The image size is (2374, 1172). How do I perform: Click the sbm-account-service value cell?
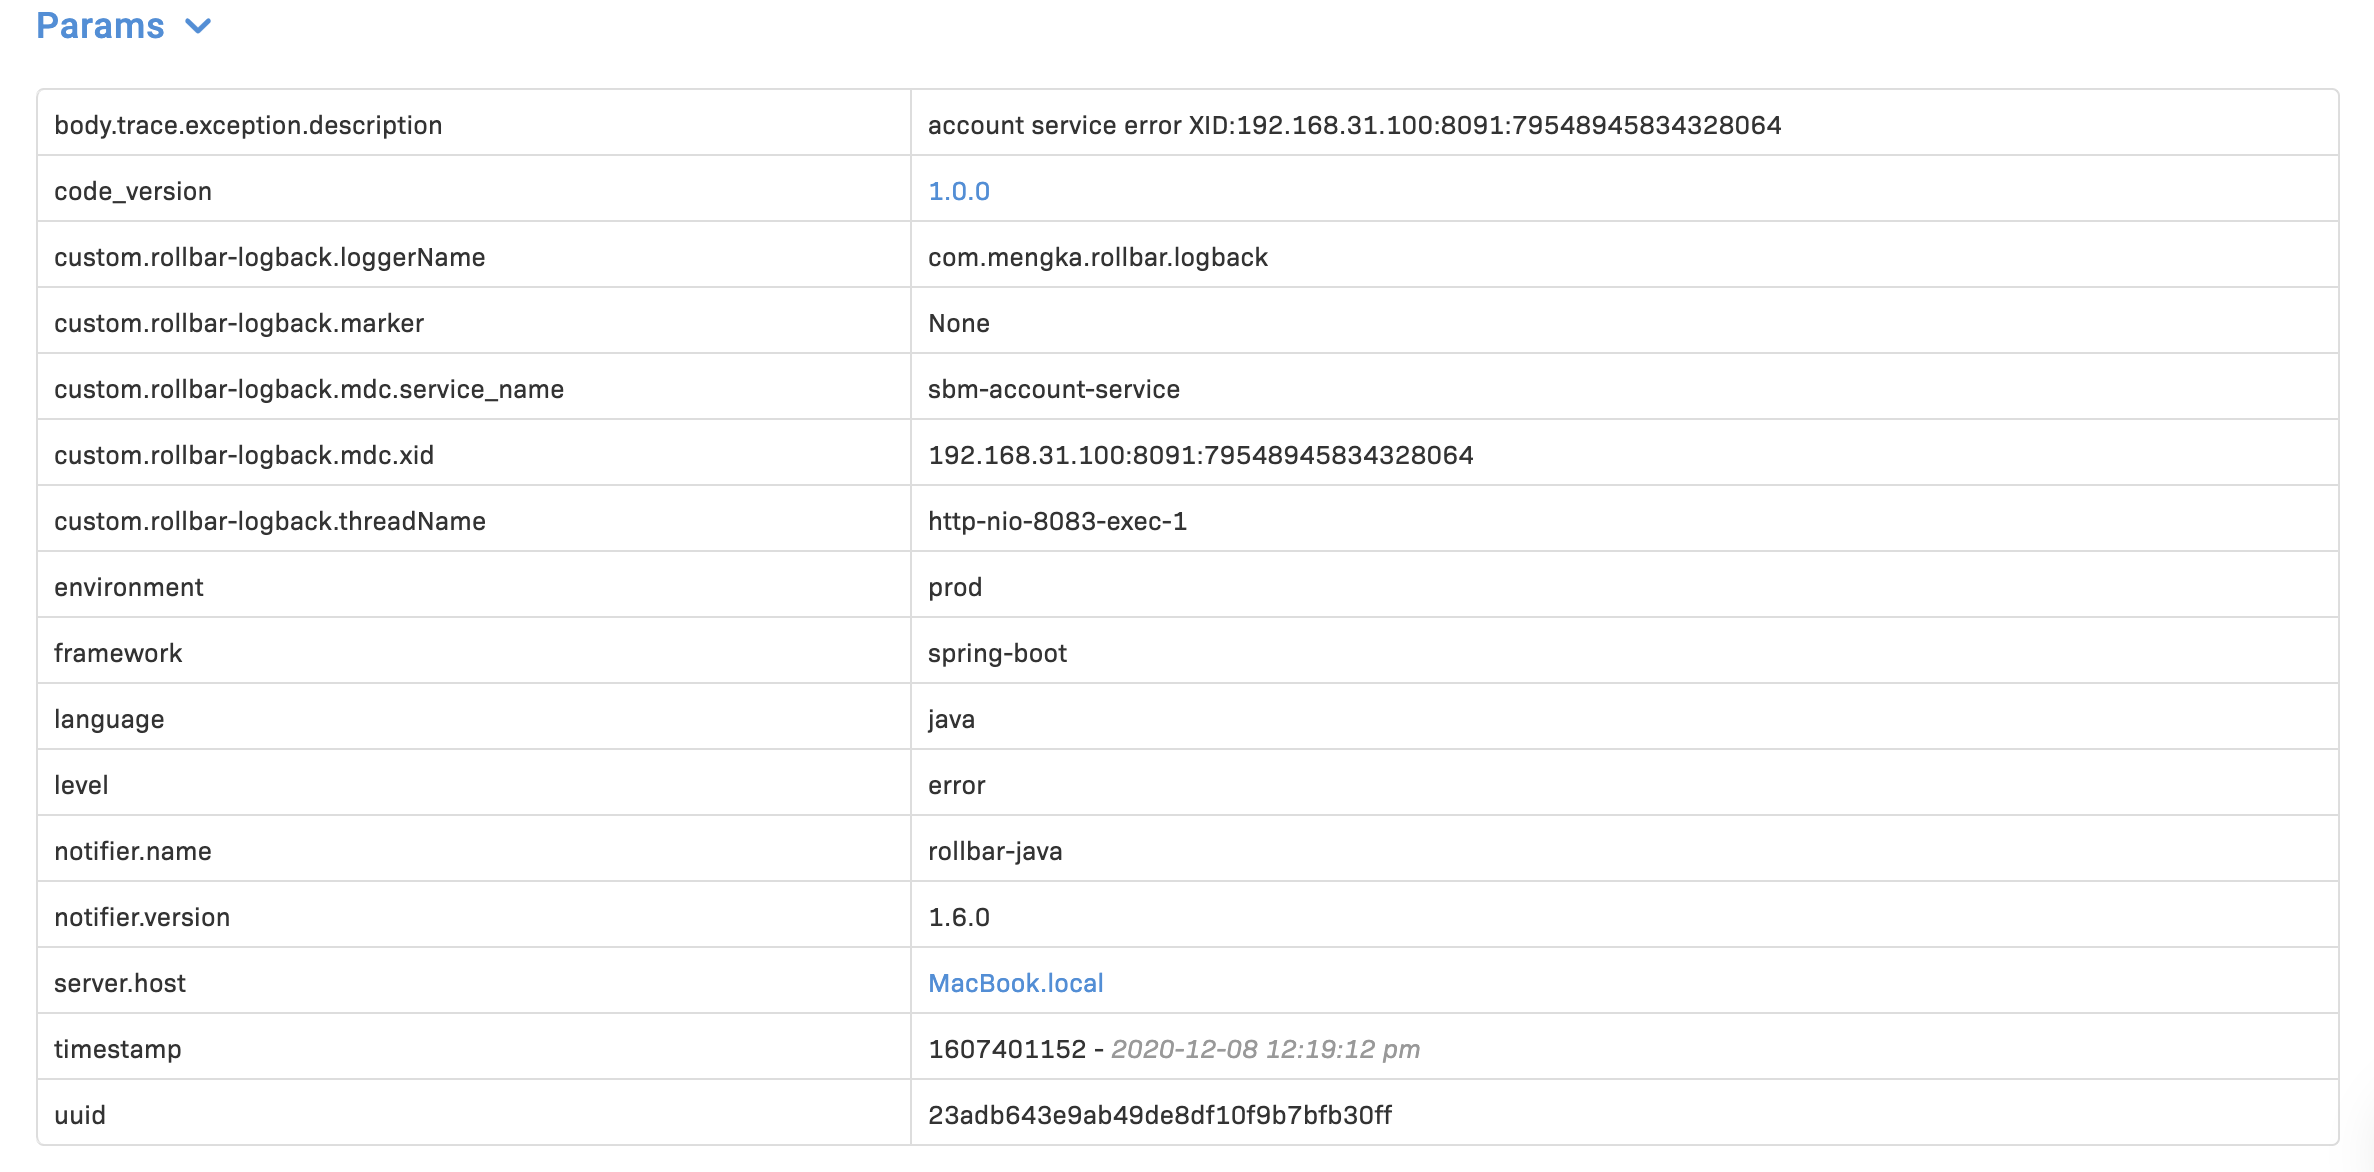pyautogui.click(x=1053, y=389)
